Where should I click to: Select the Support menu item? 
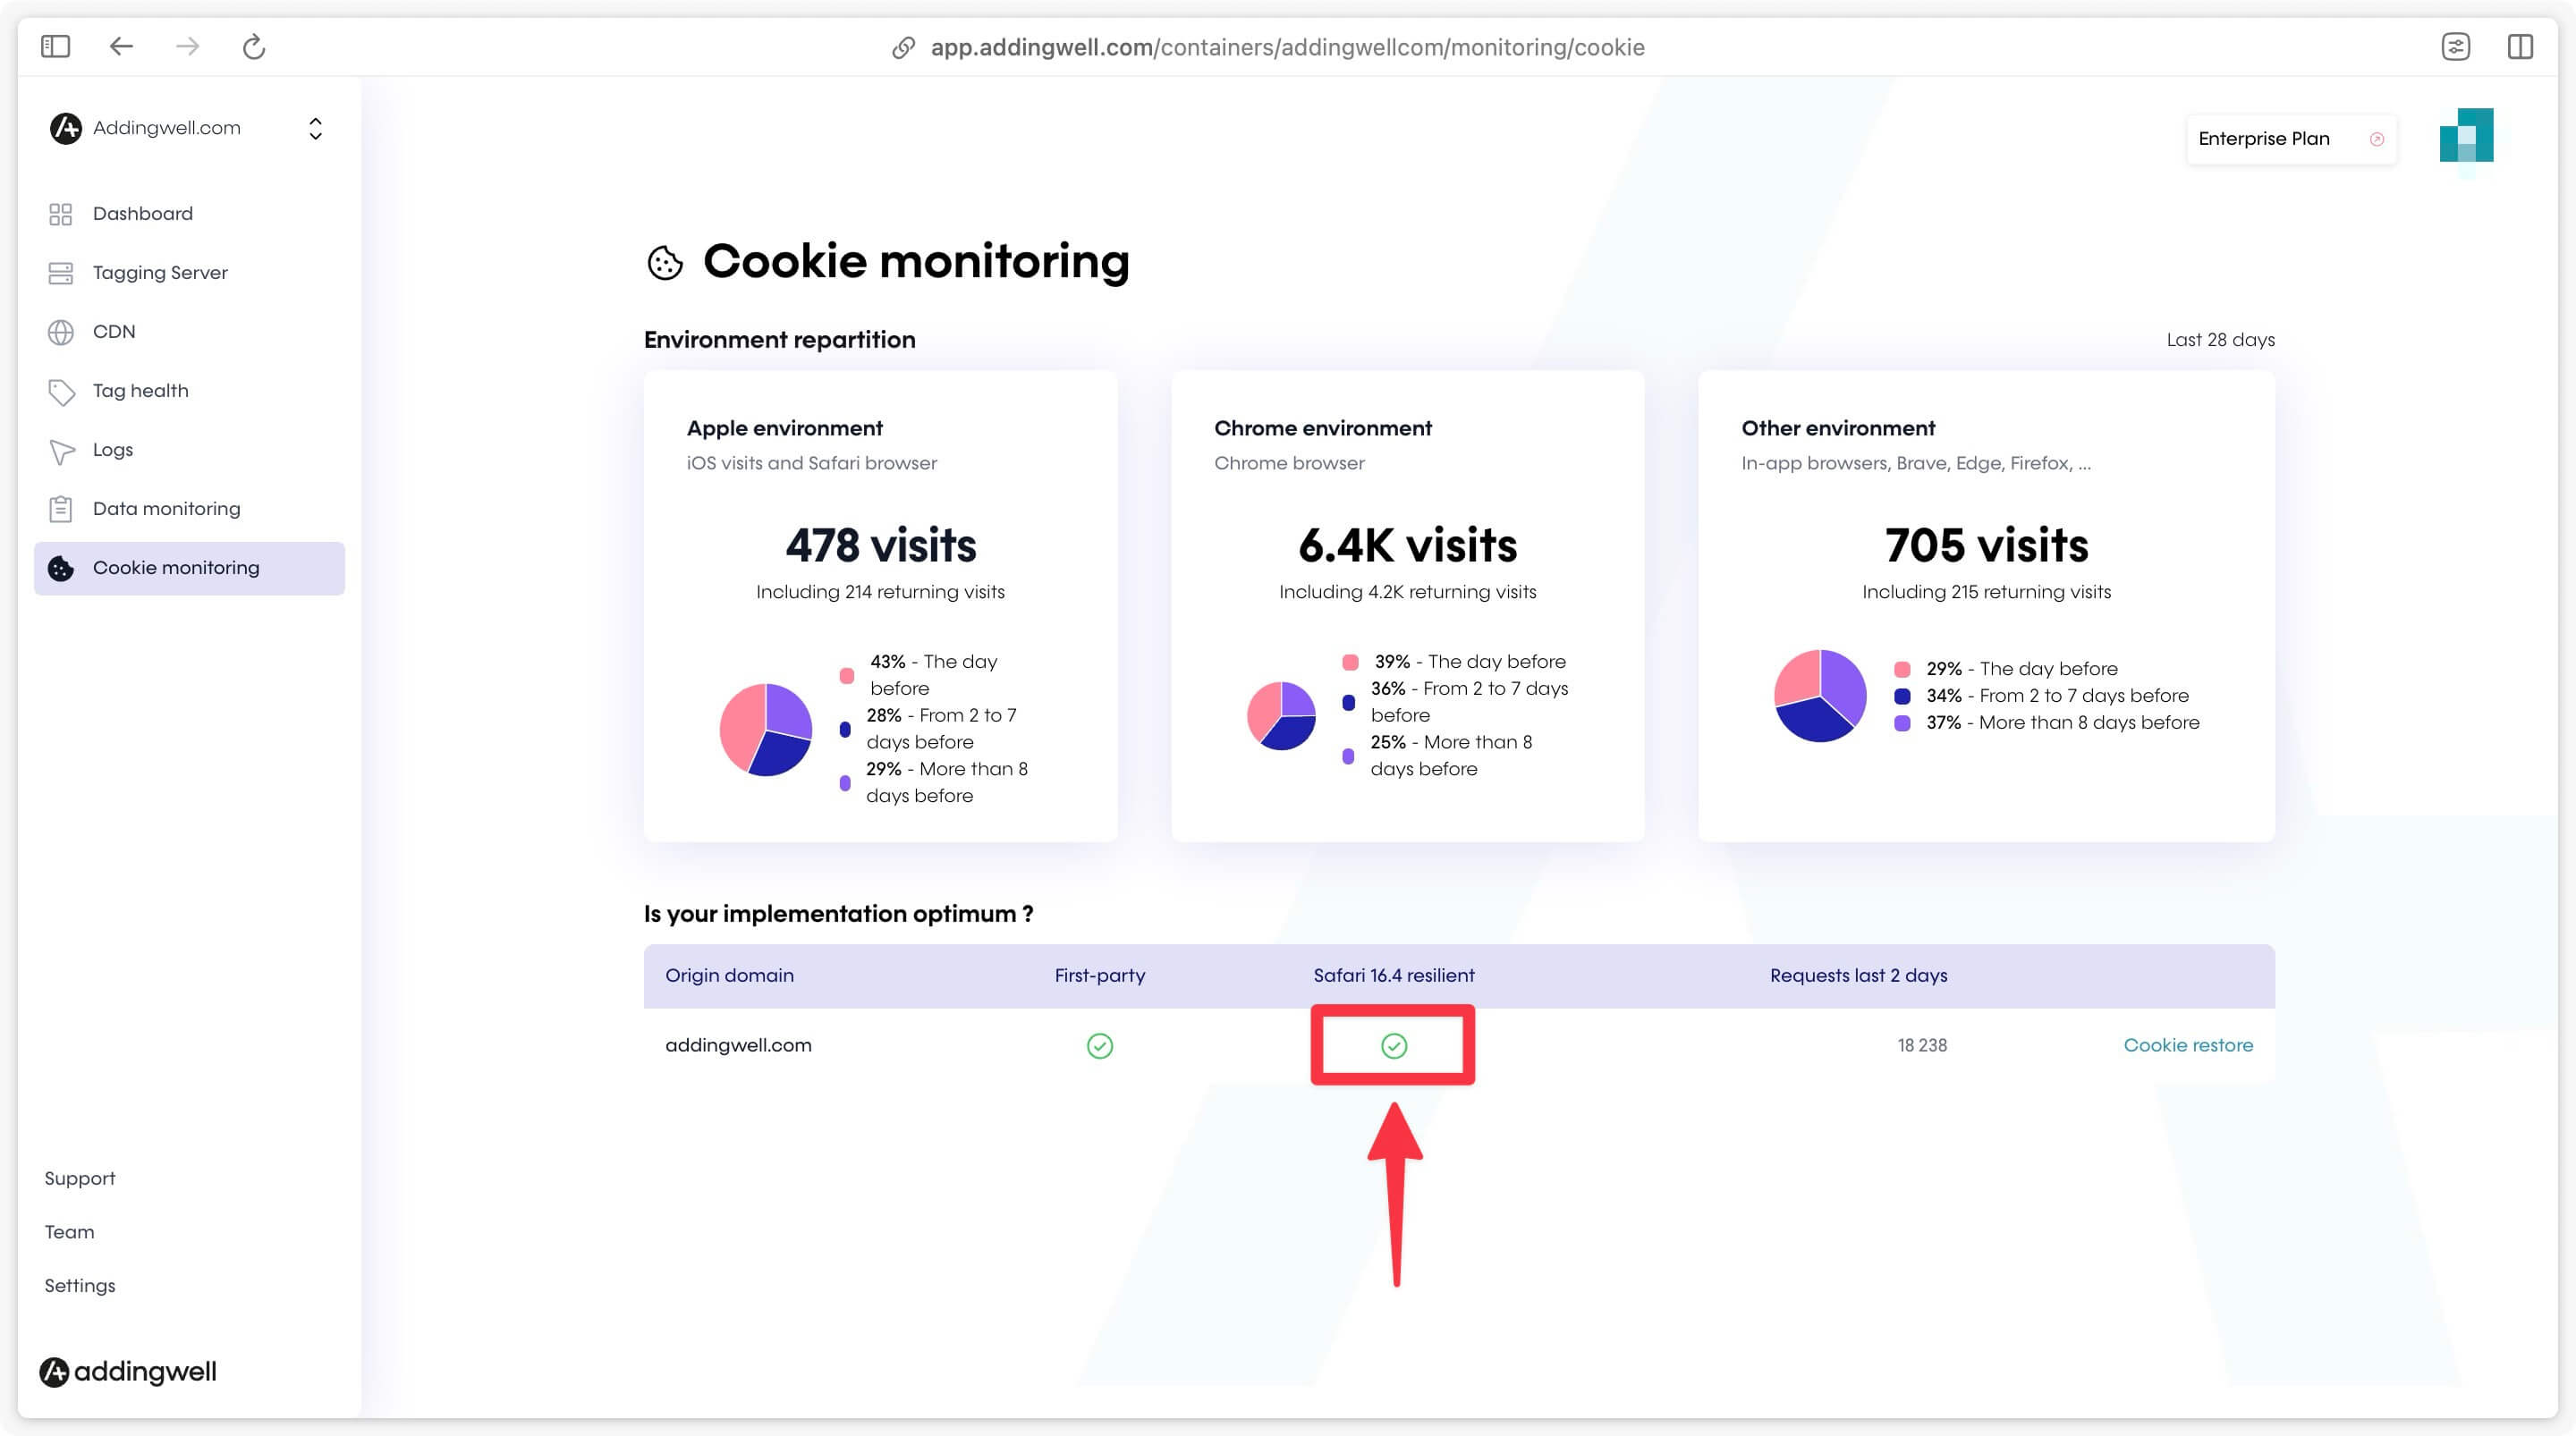tap(80, 1176)
